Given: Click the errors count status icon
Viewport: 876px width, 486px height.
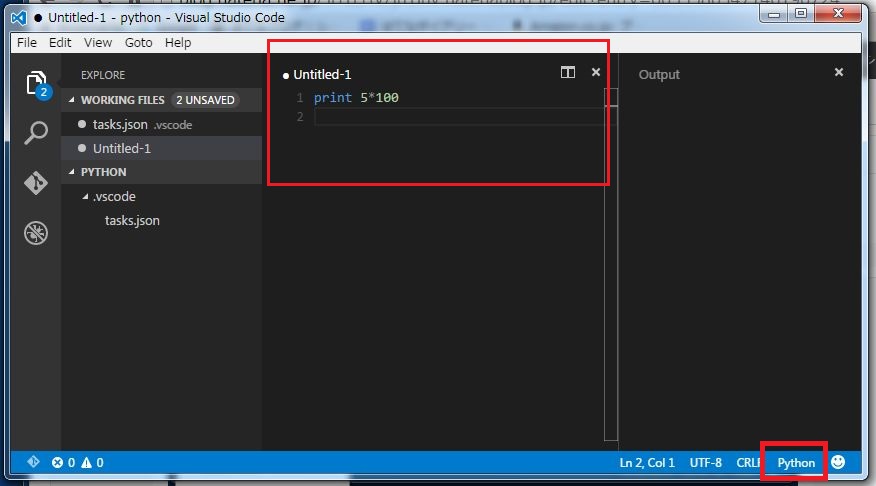Looking at the screenshot, I should (63, 463).
